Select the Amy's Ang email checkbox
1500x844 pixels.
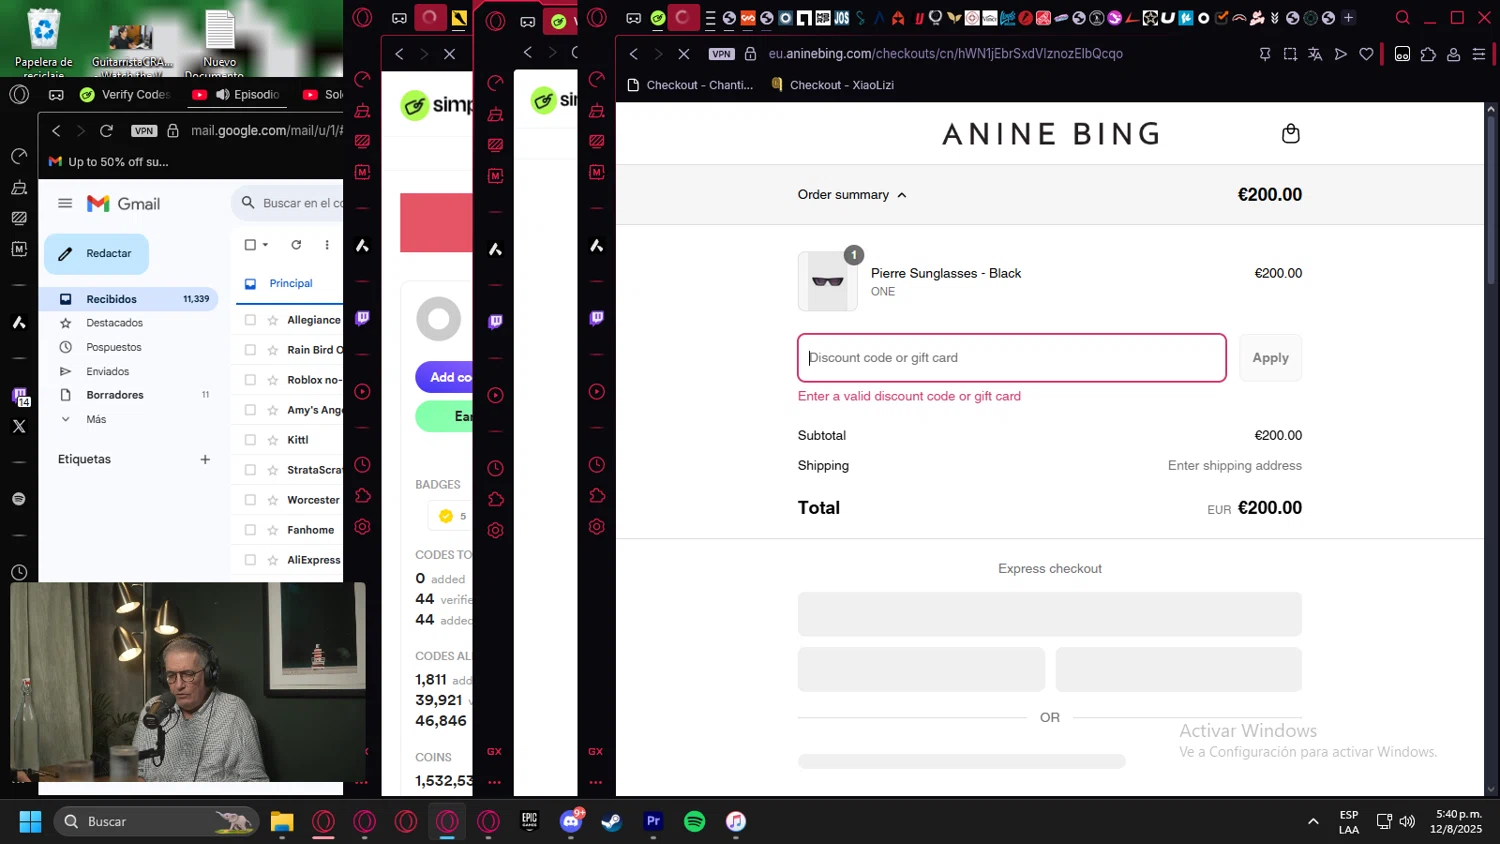[x=250, y=410]
